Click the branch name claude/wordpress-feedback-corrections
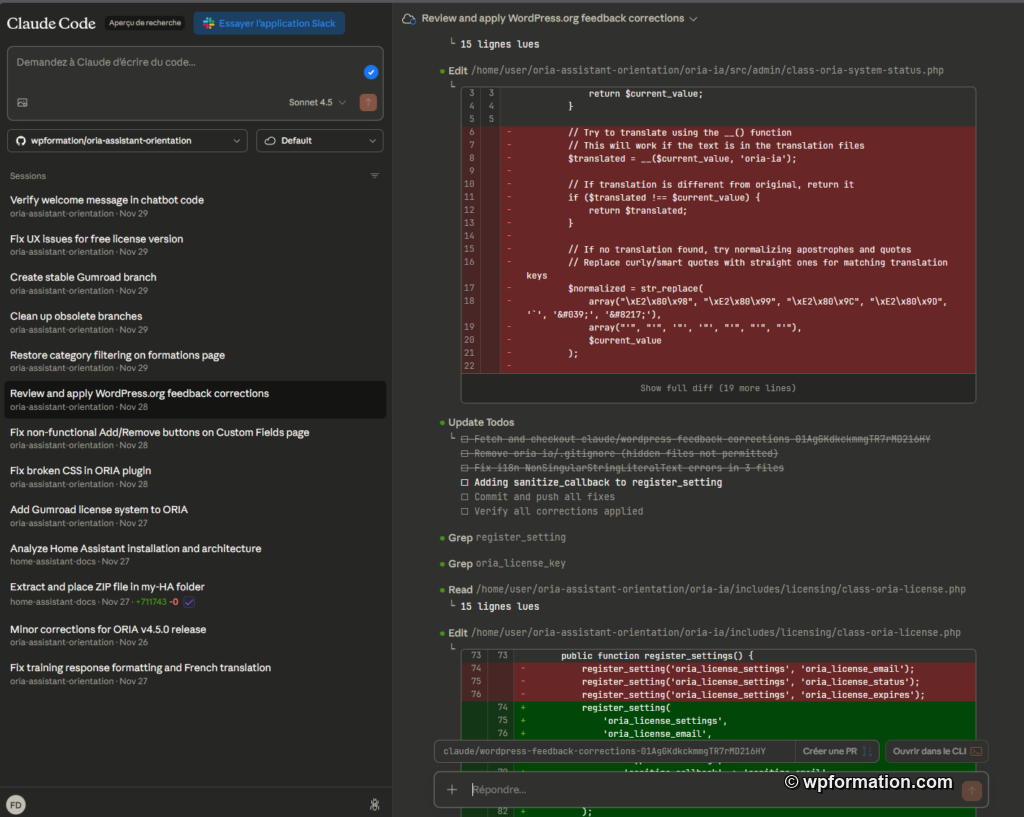The width and height of the screenshot is (1024, 817). [604, 752]
